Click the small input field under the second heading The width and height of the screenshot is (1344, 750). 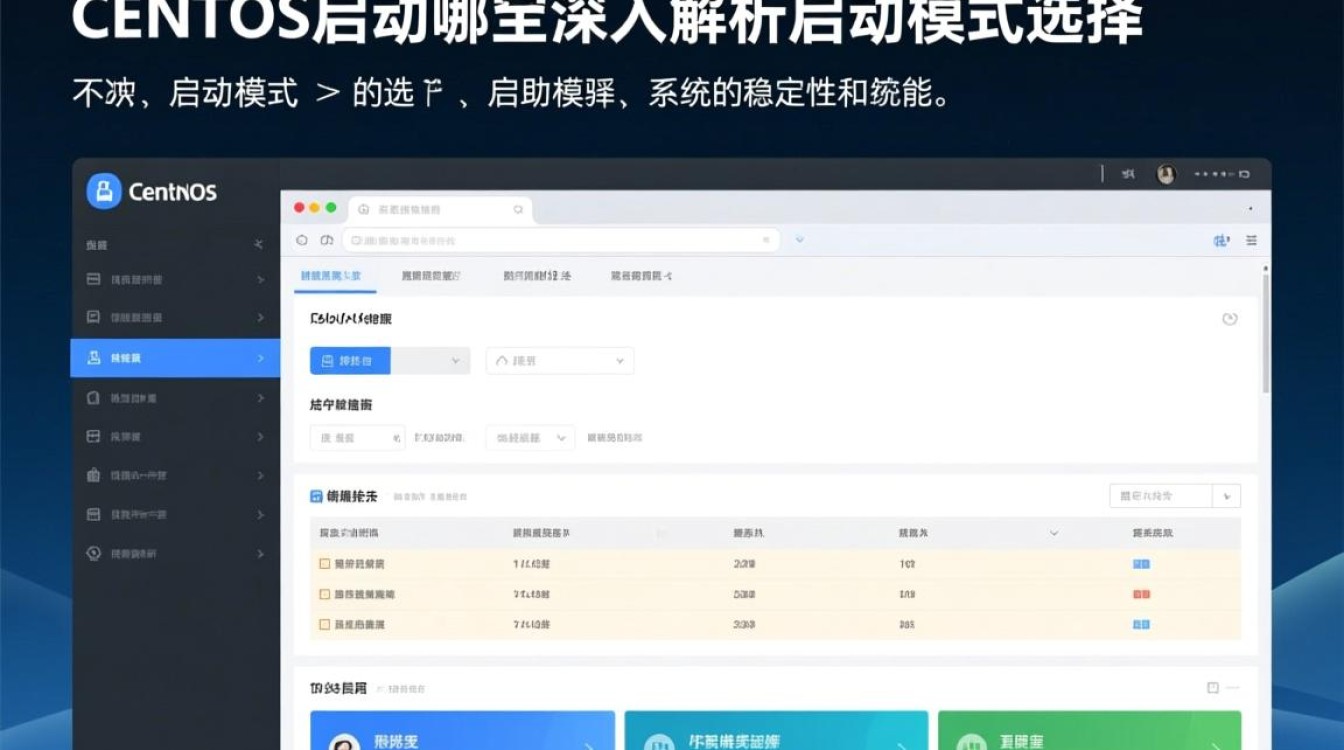[x=357, y=437]
